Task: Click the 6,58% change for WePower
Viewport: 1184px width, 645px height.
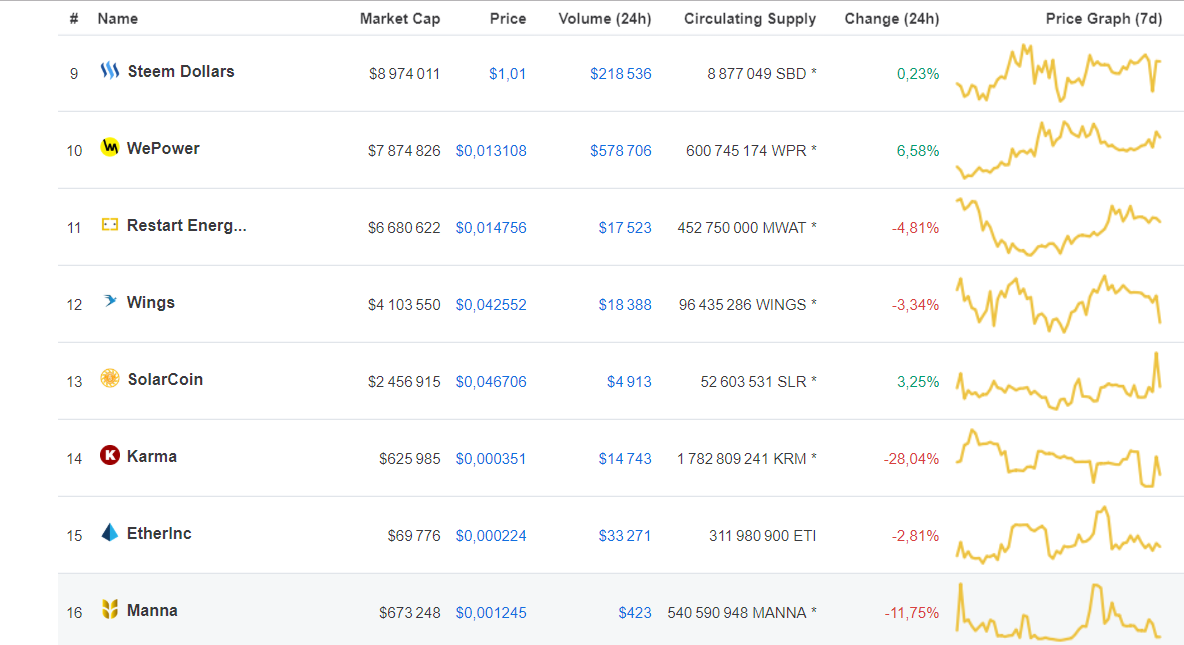Action: (x=917, y=151)
